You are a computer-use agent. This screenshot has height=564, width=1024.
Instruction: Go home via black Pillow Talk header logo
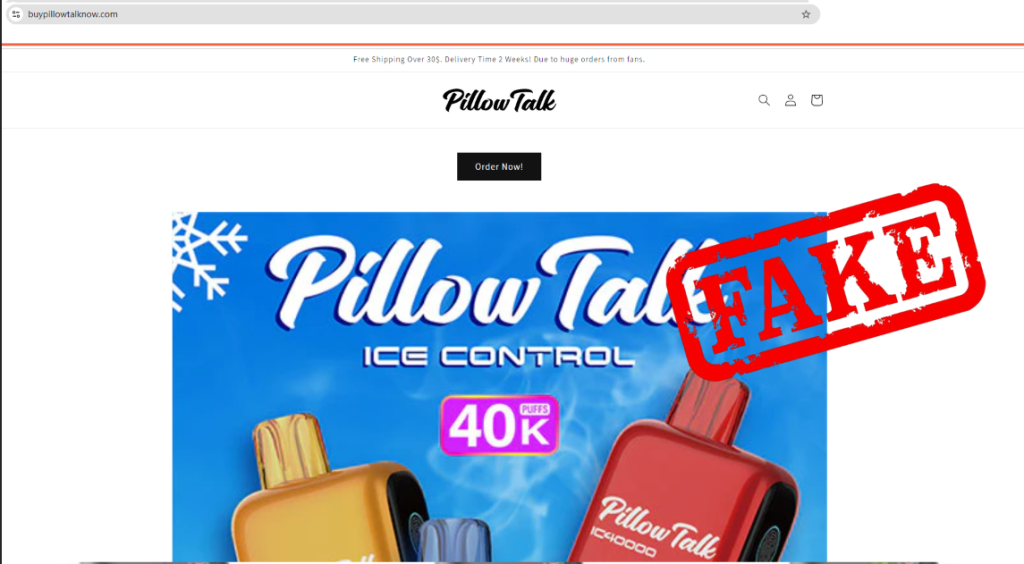tap(499, 101)
